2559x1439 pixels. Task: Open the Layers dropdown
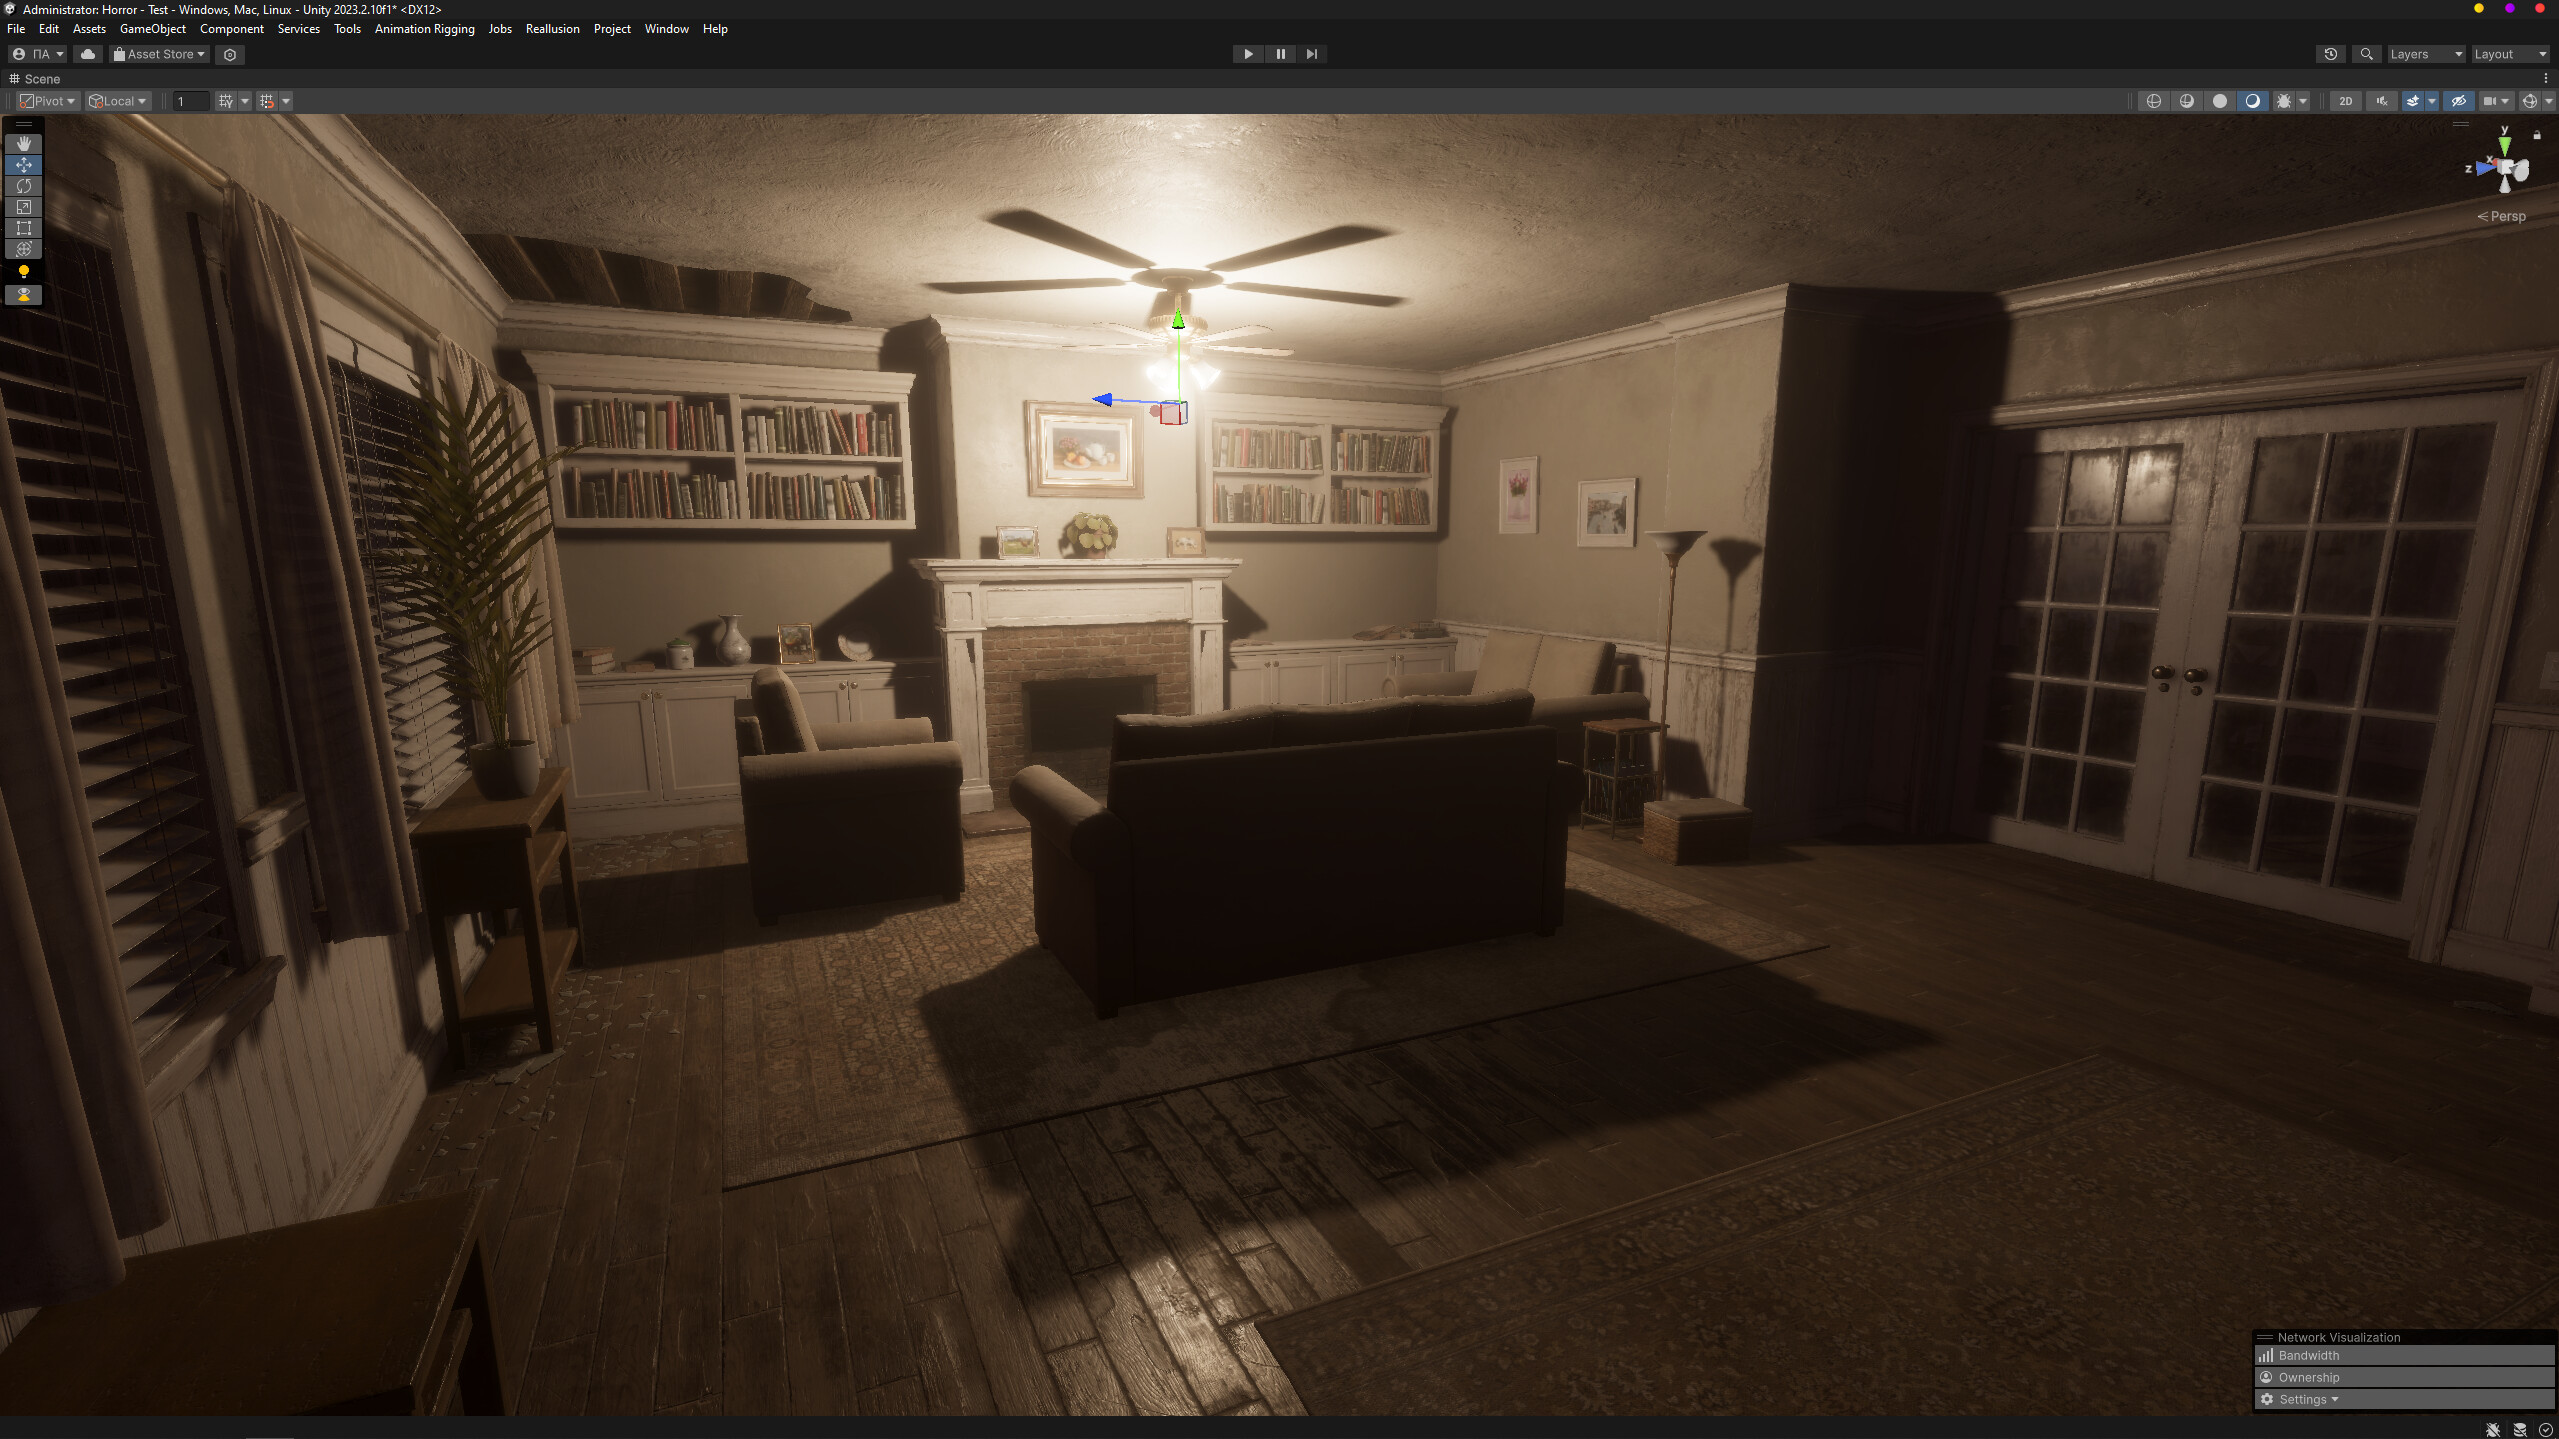point(2424,54)
